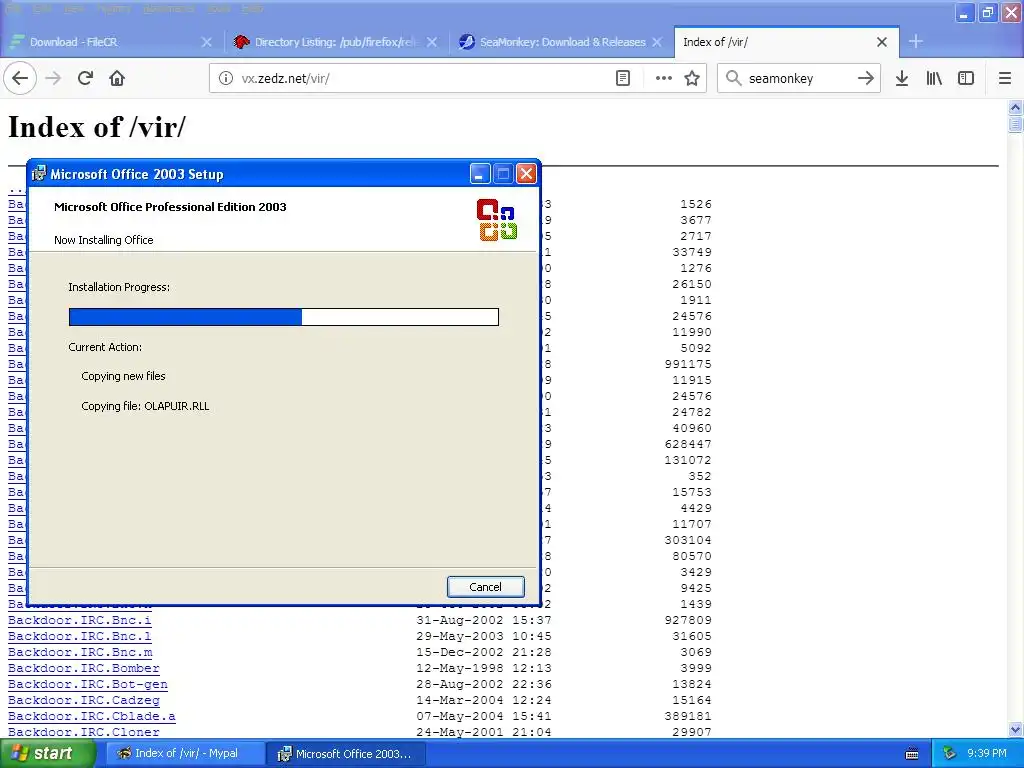The width and height of the screenshot is (1024, 768).
Task: Click the keyboard tray icon
Action: 912,754
